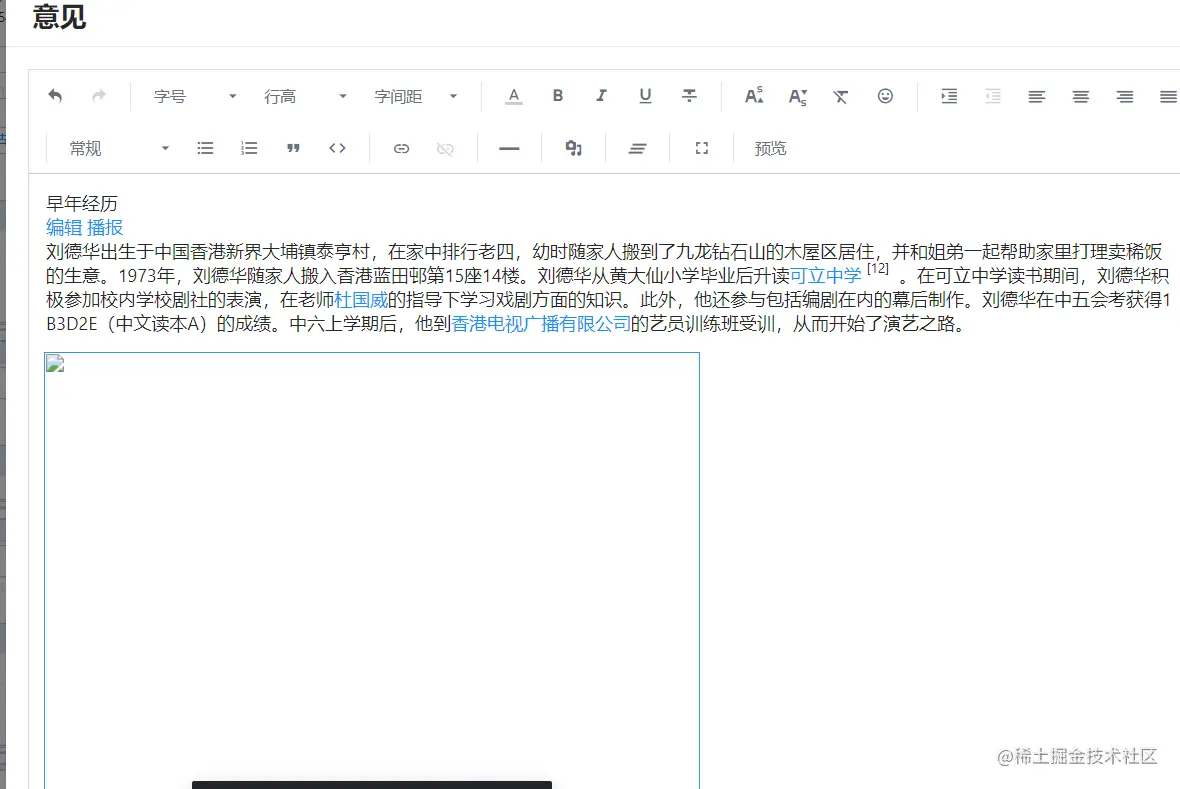Open the 编辑 link
Viewport: 1180px width, 789px height.
point(64,227)
